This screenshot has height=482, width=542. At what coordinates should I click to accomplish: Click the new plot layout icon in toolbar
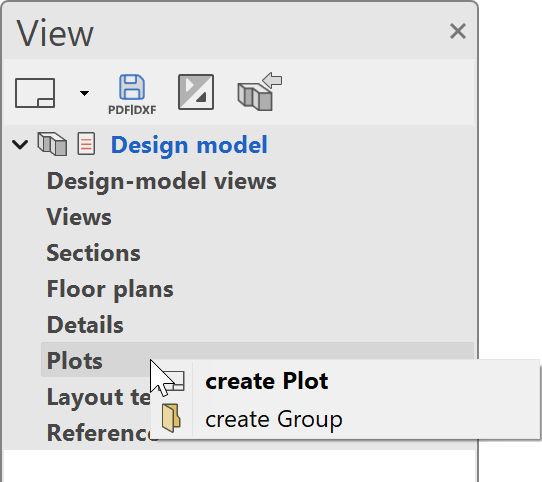pyautogui.click(x=35, y=93)
